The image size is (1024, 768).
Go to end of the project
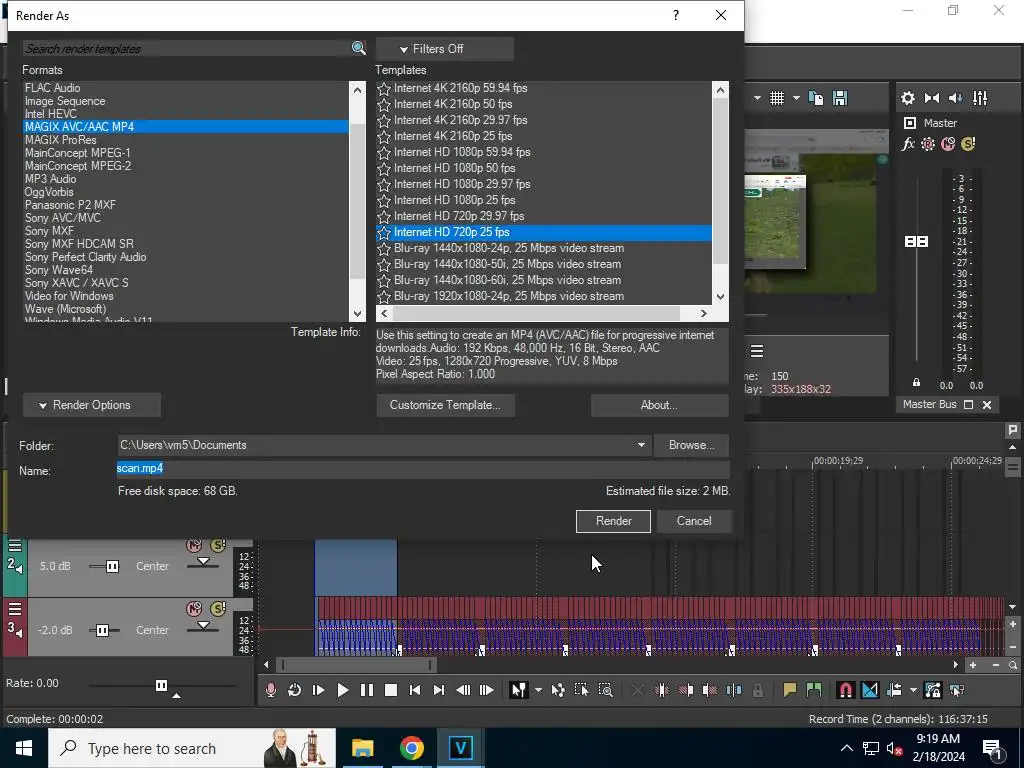pos(439,690)
